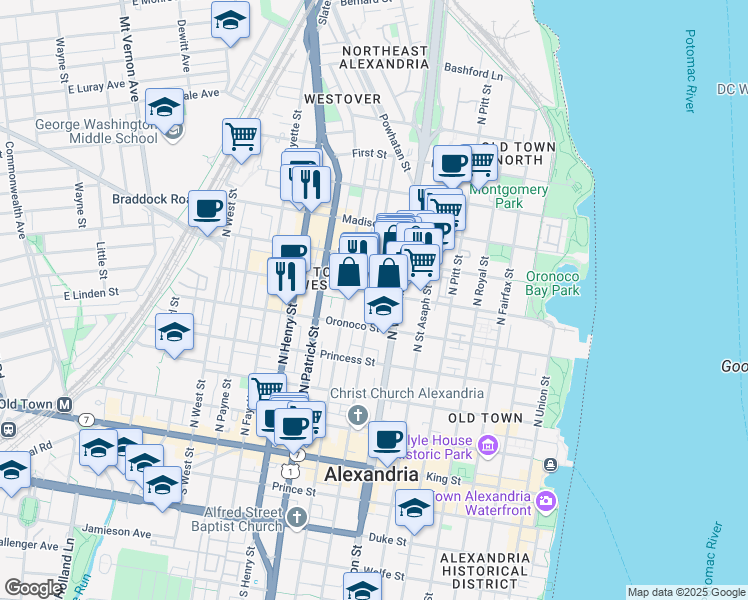This screenshot has height=600, width=748.
Task: Click the school marker west of N West St
Action: (175, 334)
